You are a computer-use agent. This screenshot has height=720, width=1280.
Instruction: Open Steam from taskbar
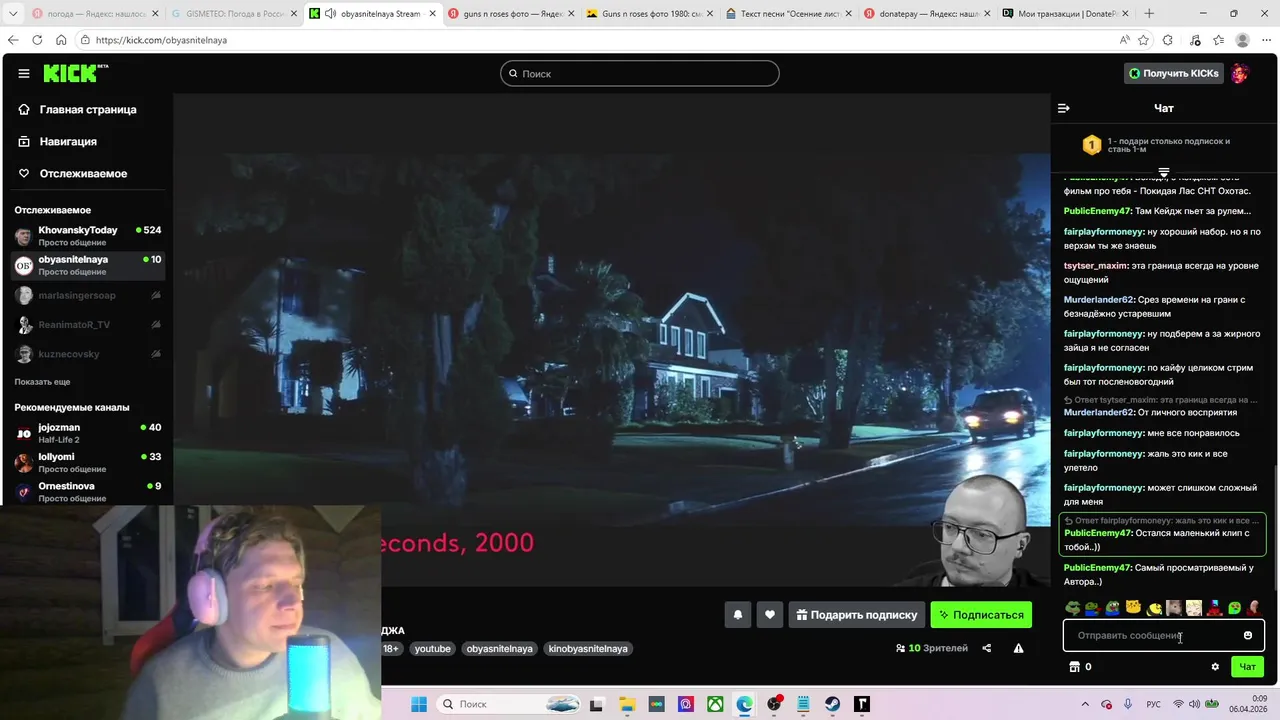point(832,704)
